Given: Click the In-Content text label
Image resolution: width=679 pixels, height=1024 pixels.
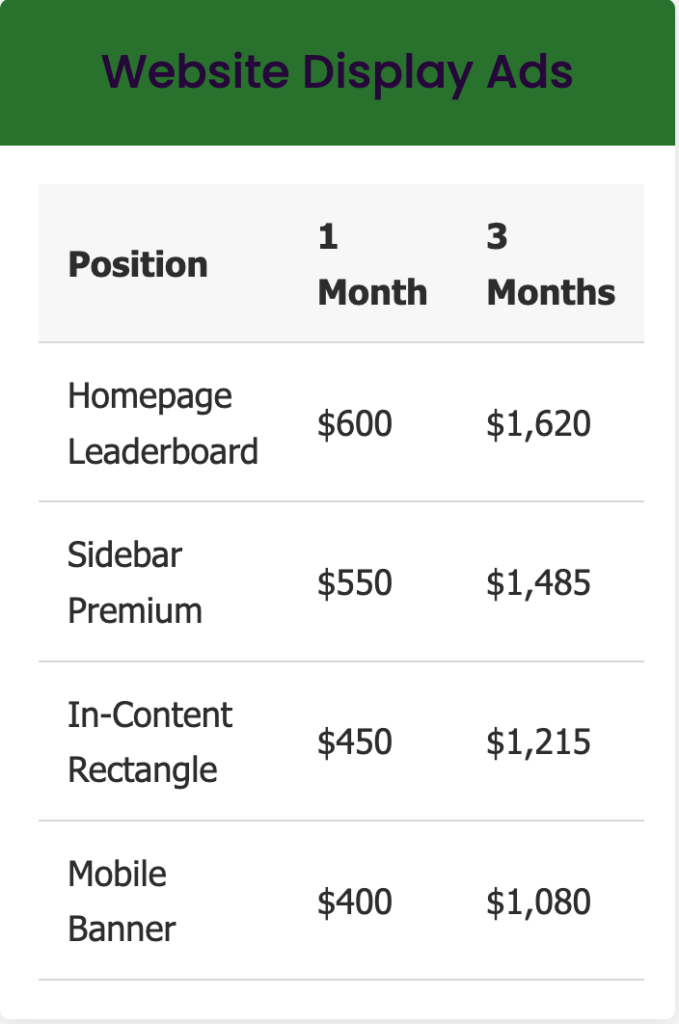Looking at the screenshot, I should pos(150,715).
